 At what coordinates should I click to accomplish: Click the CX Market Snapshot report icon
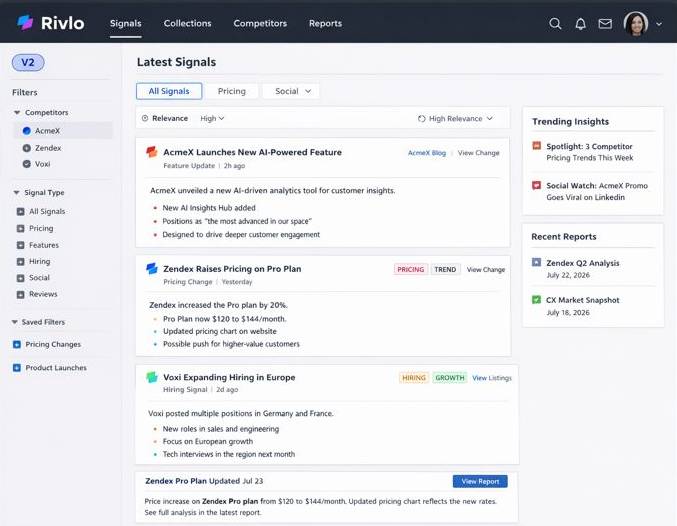click(536, 299)
